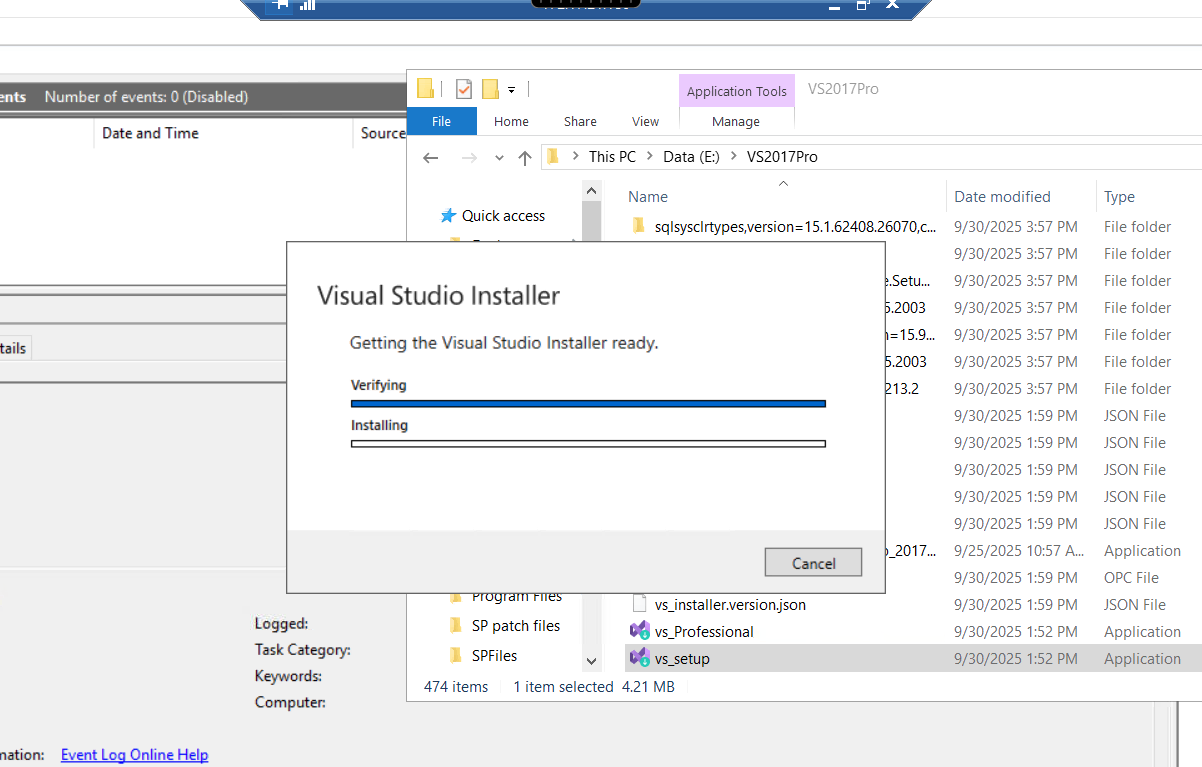Click Data (E:) breadcrumb
Viewport: 1202px width, 767px height.
coord(691,157)
